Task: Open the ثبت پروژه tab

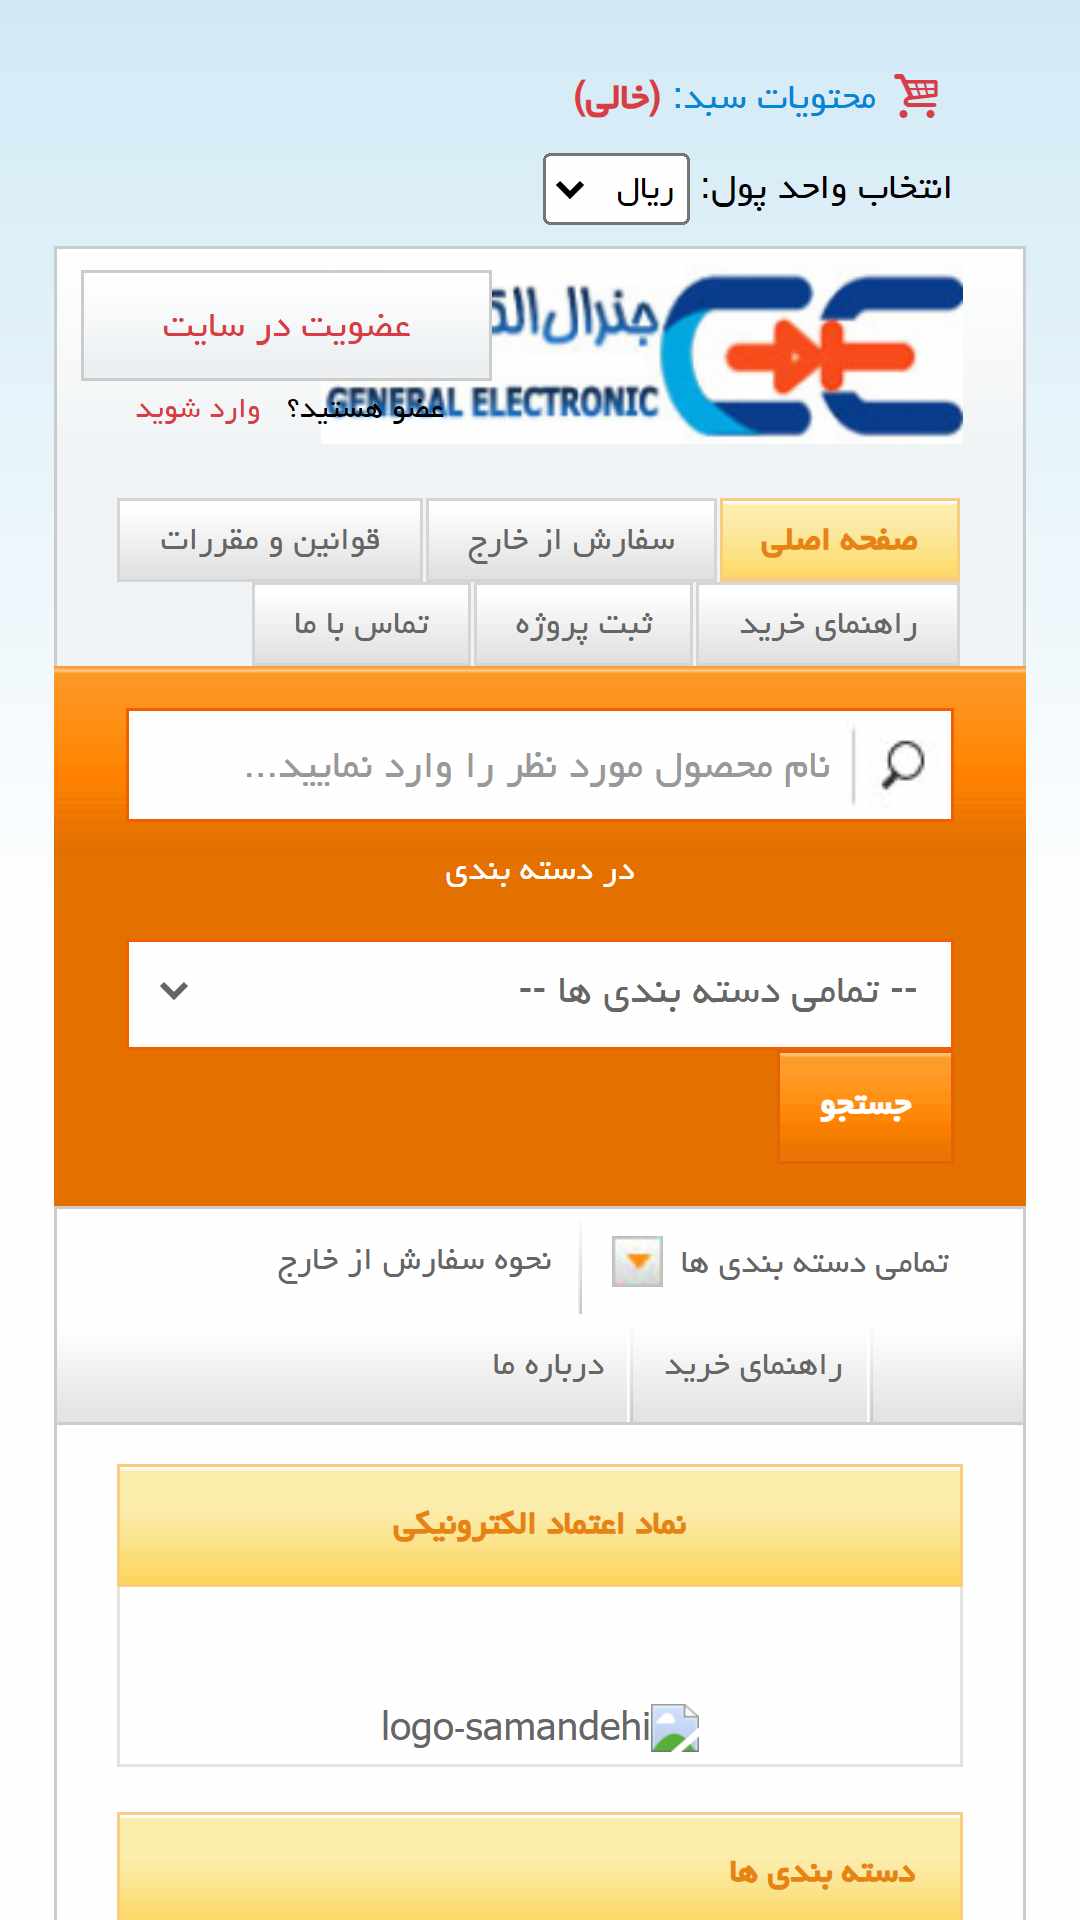Action: (x=584, y=625)
